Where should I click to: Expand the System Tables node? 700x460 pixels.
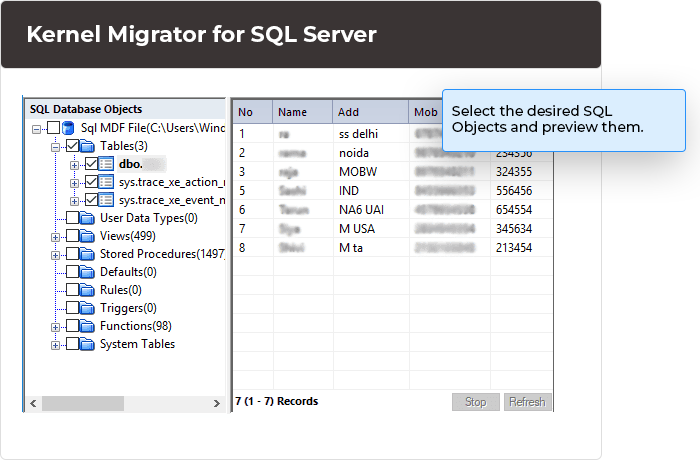[55, 345]
